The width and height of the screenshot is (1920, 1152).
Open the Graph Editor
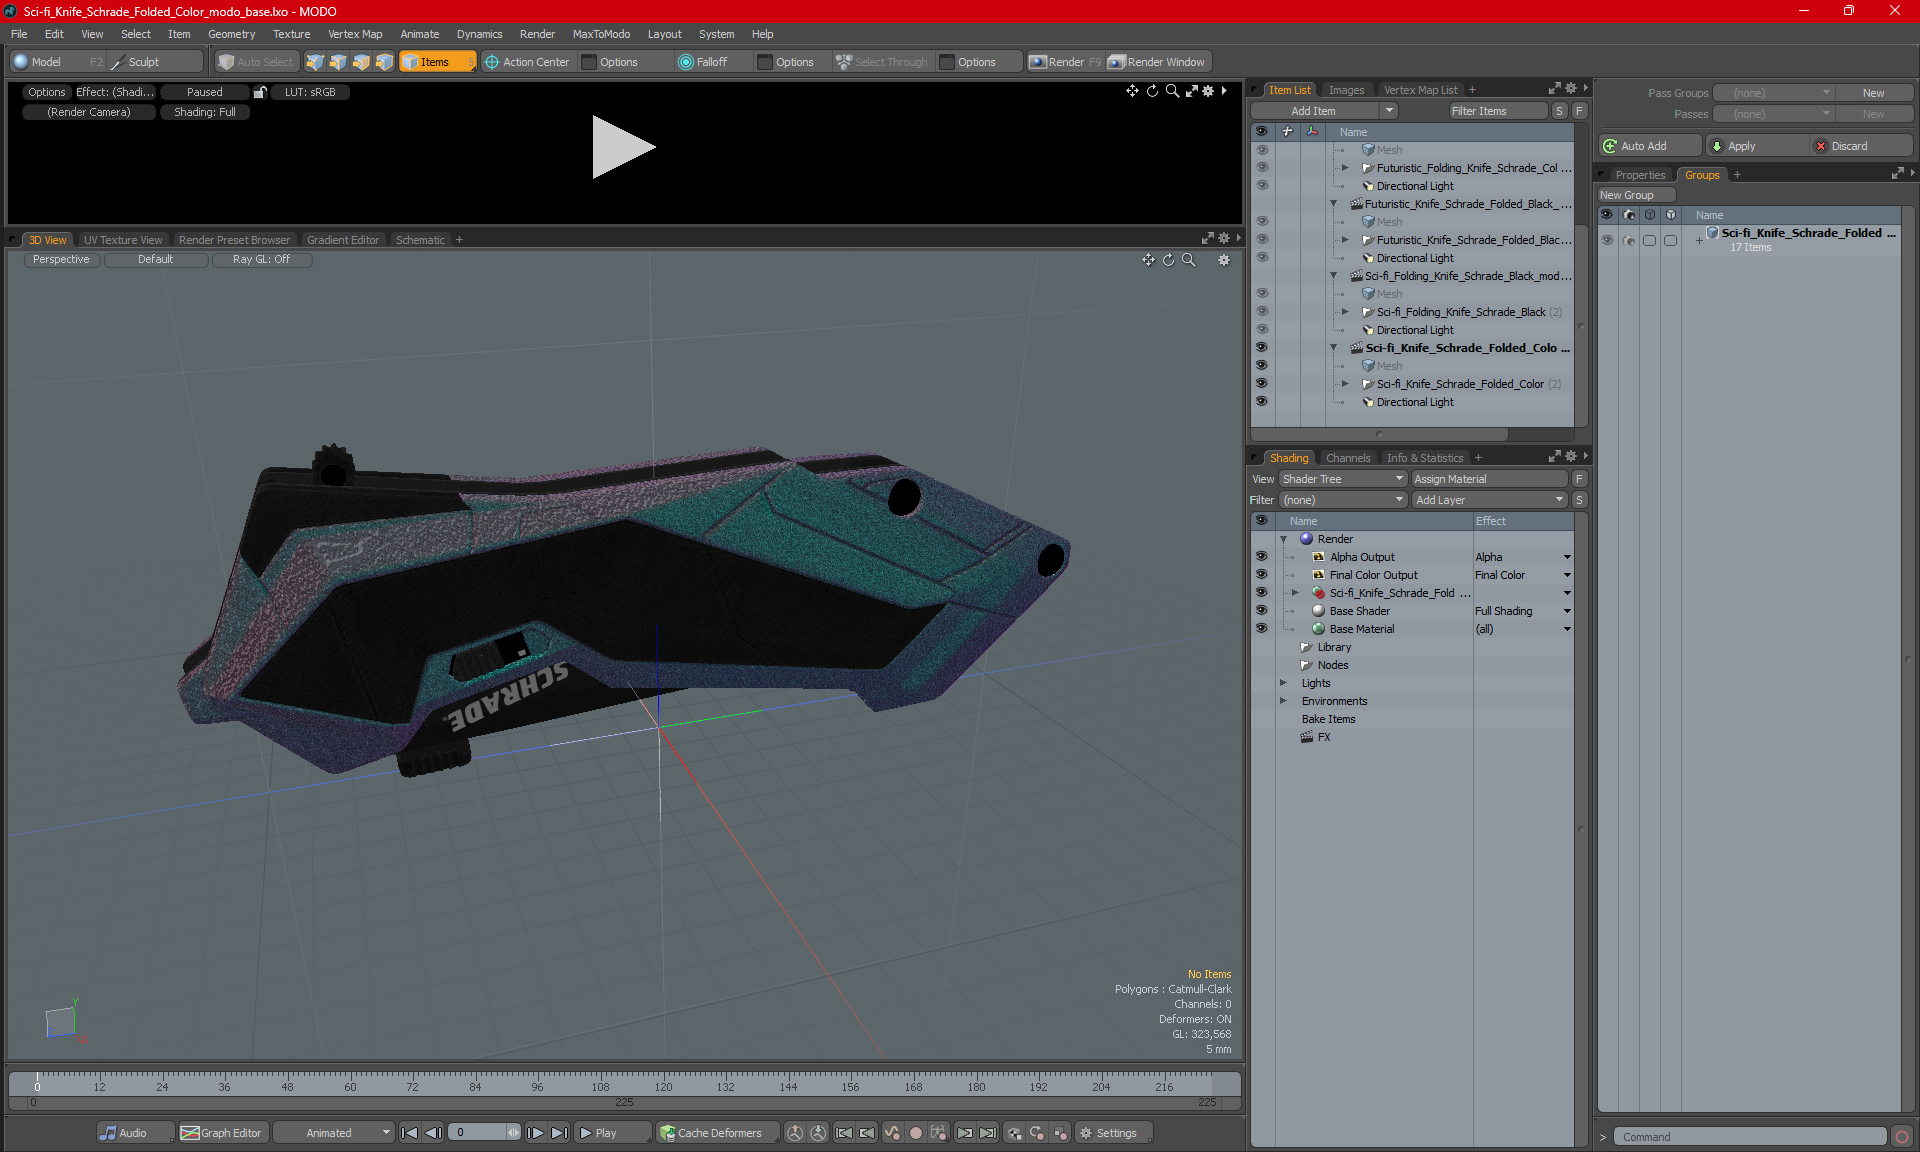(222, 1133)
